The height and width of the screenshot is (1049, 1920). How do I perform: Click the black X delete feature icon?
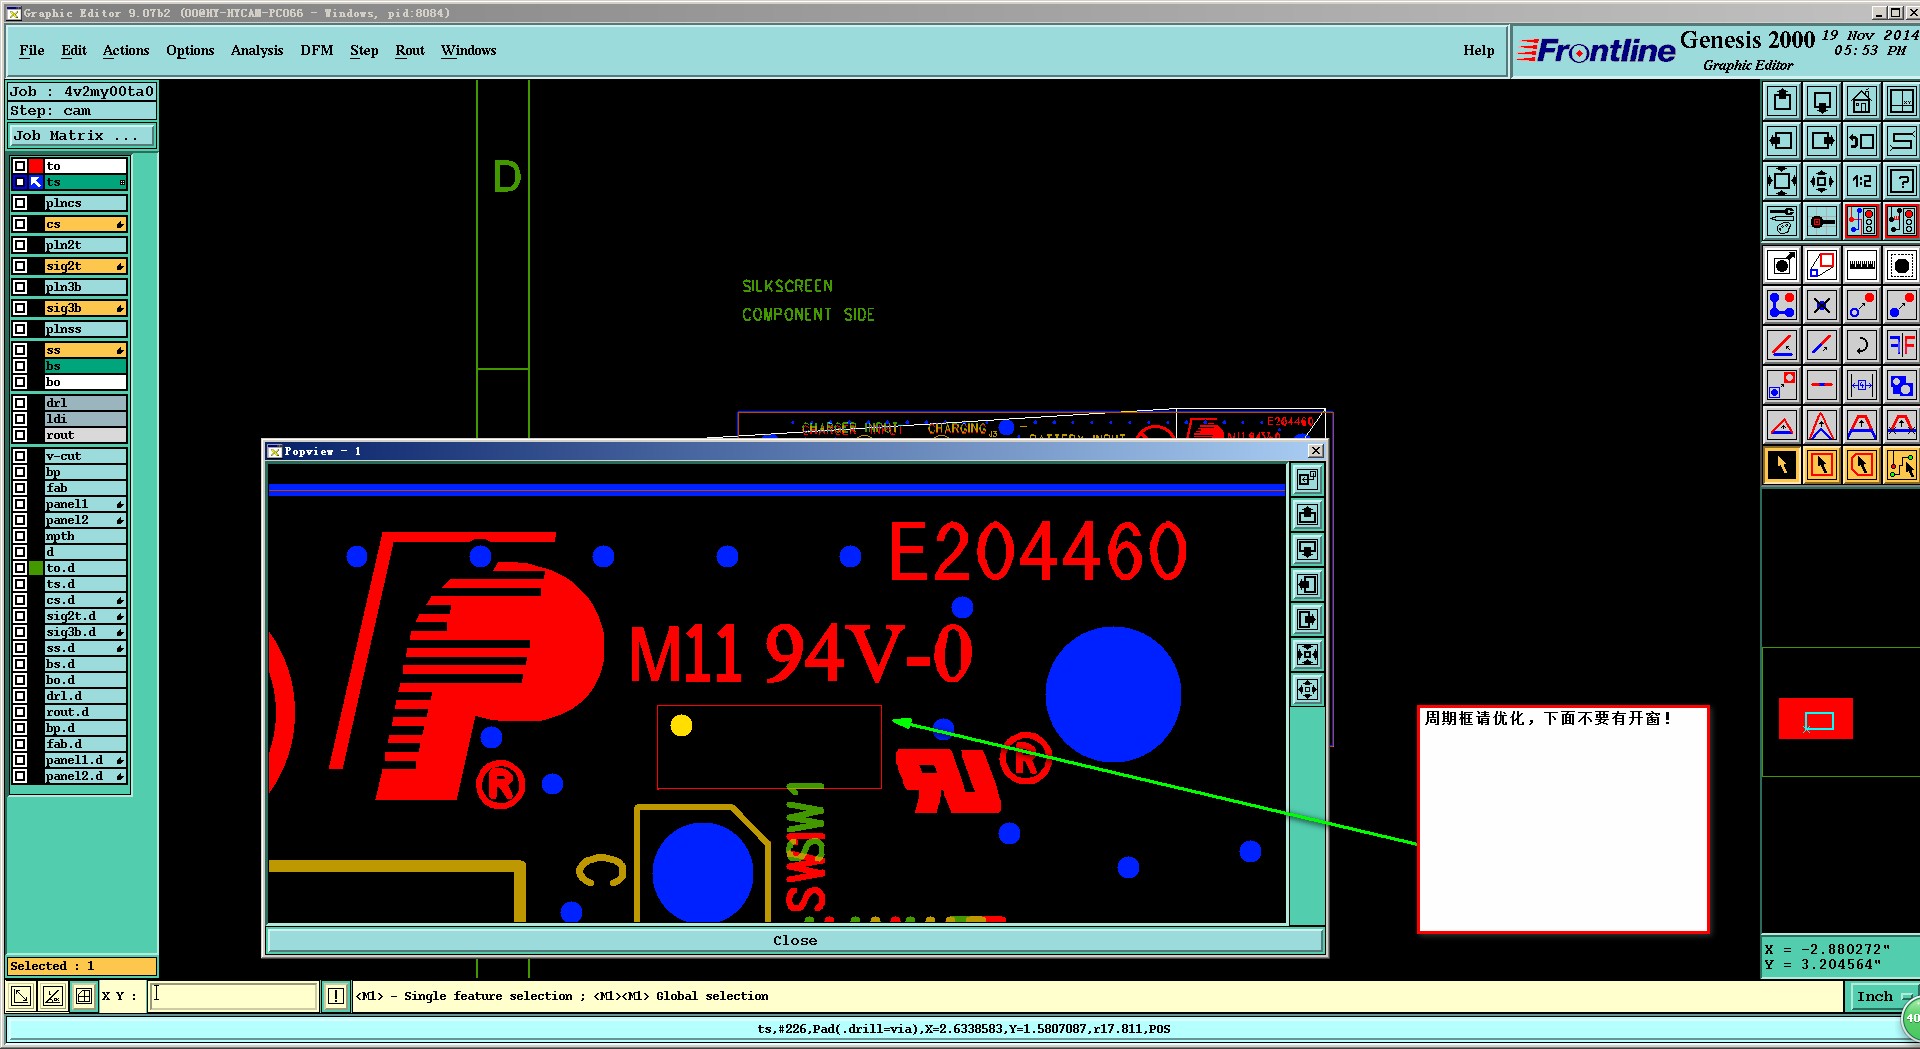1822,305
